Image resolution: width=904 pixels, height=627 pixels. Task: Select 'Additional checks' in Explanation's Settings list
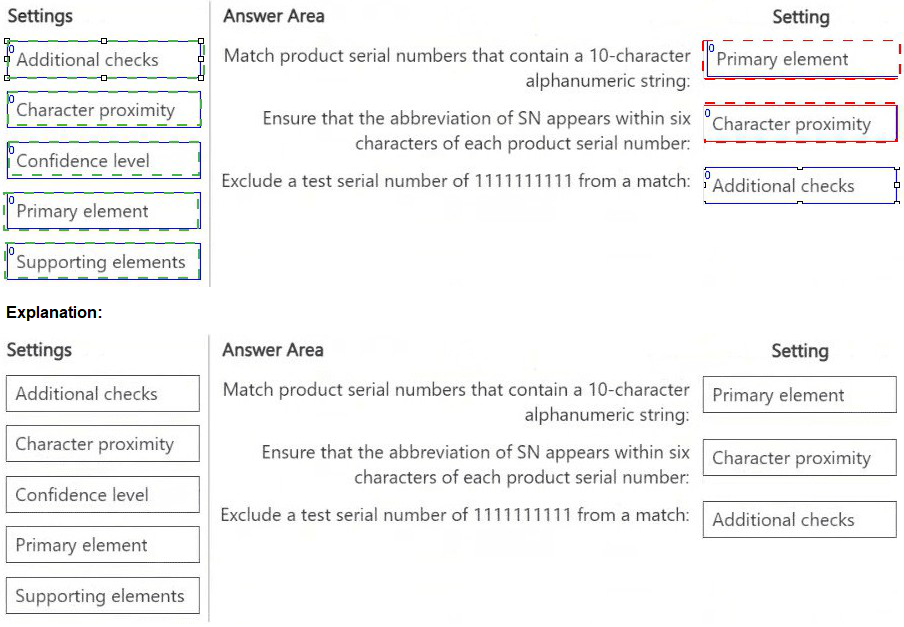tap(102, 394)
